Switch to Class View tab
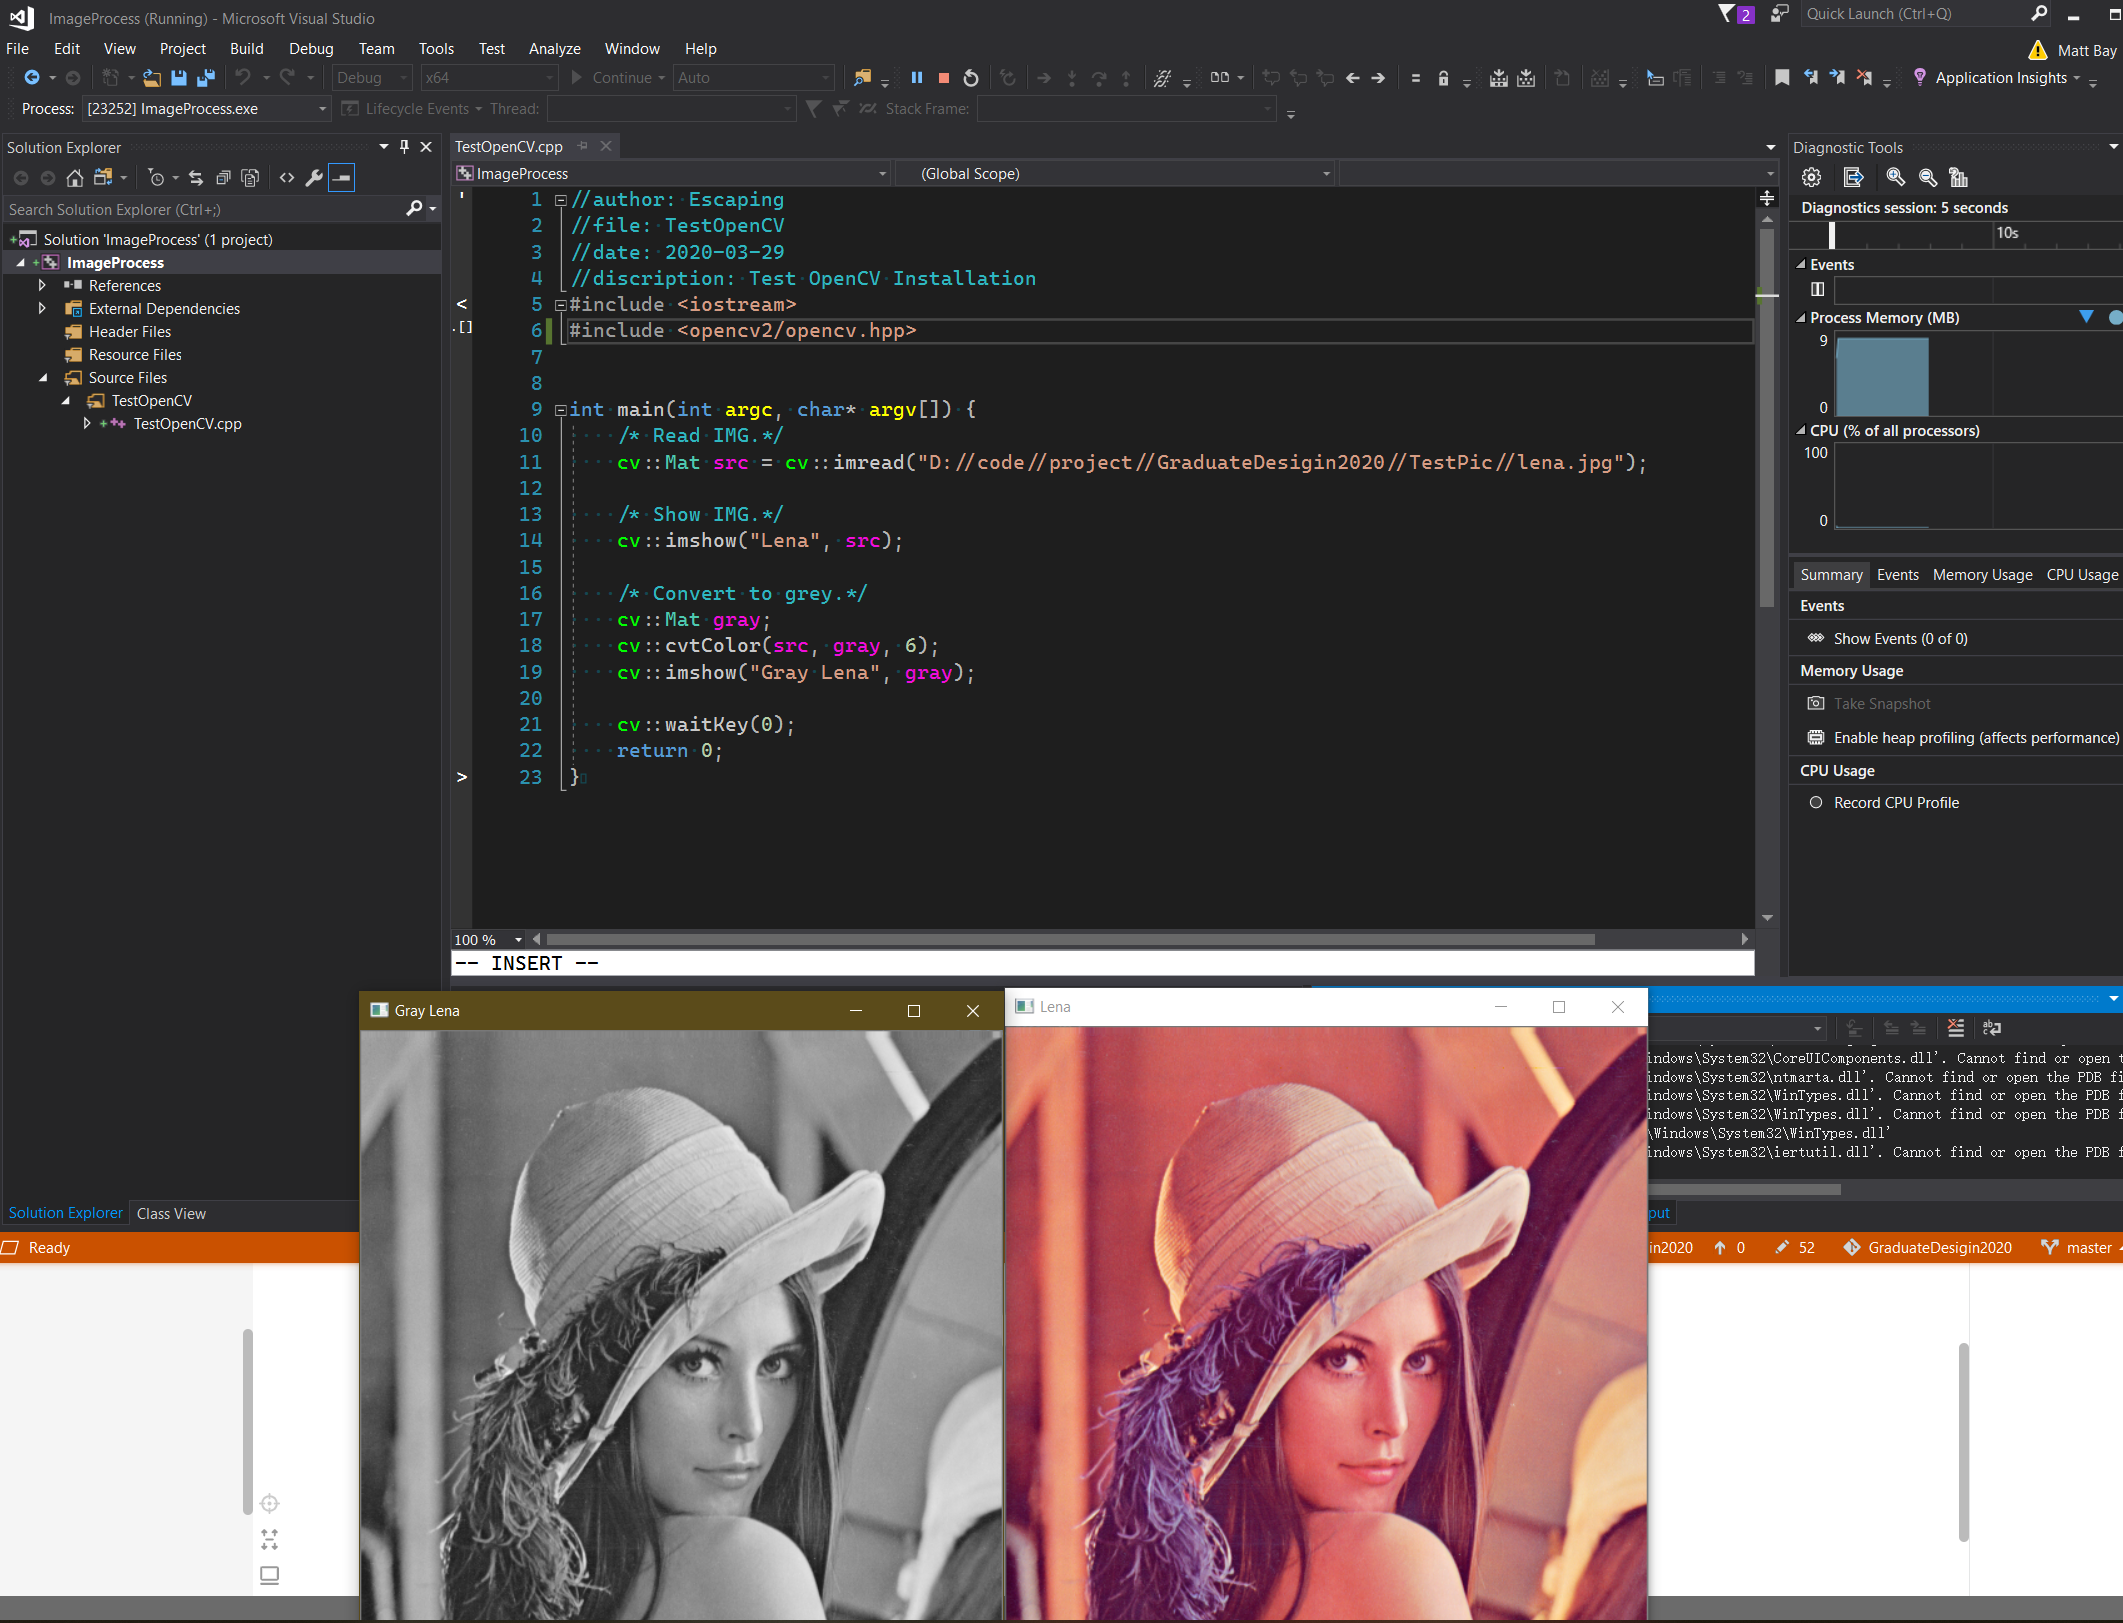The image size is (2123, 1623). click(171, 1214)
